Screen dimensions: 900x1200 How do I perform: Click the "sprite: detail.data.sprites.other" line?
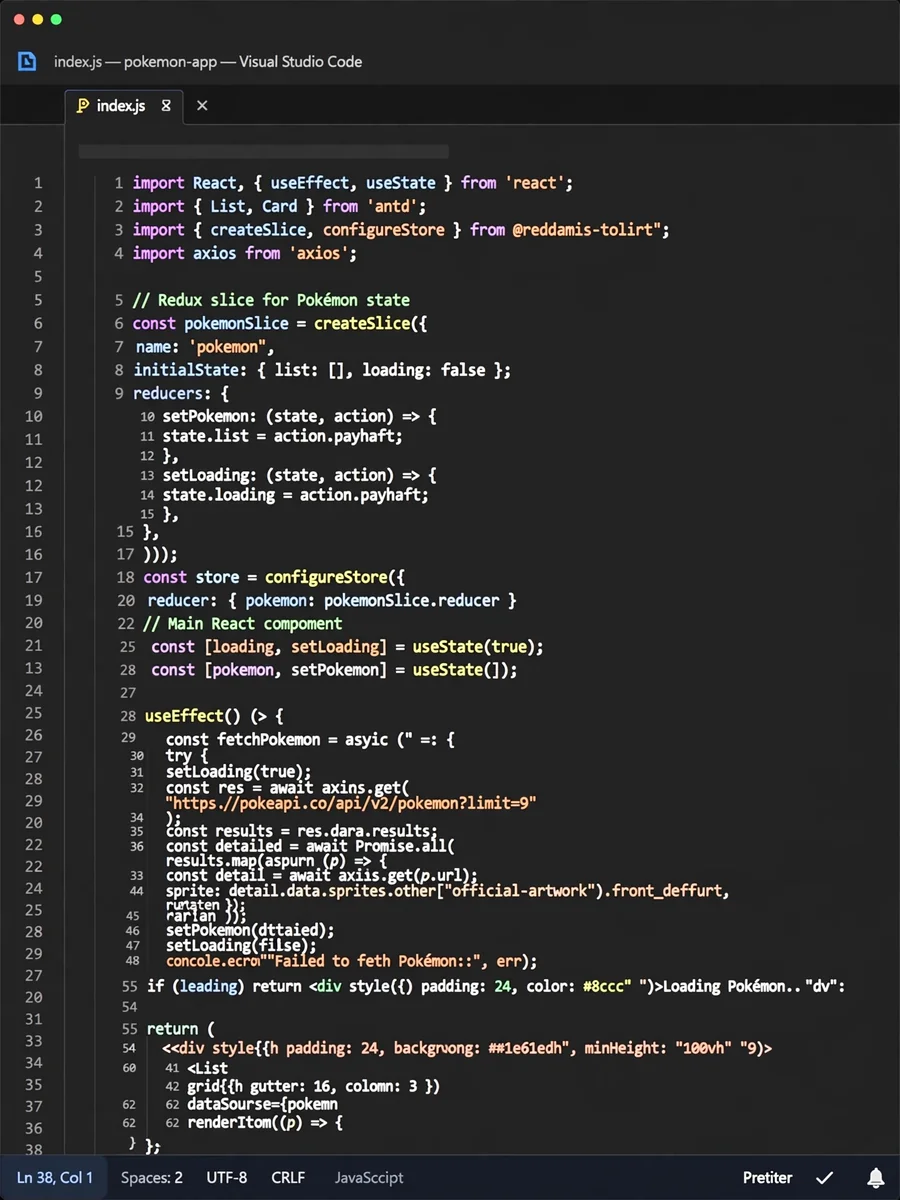pyautogui.click(x=448, y=890)
